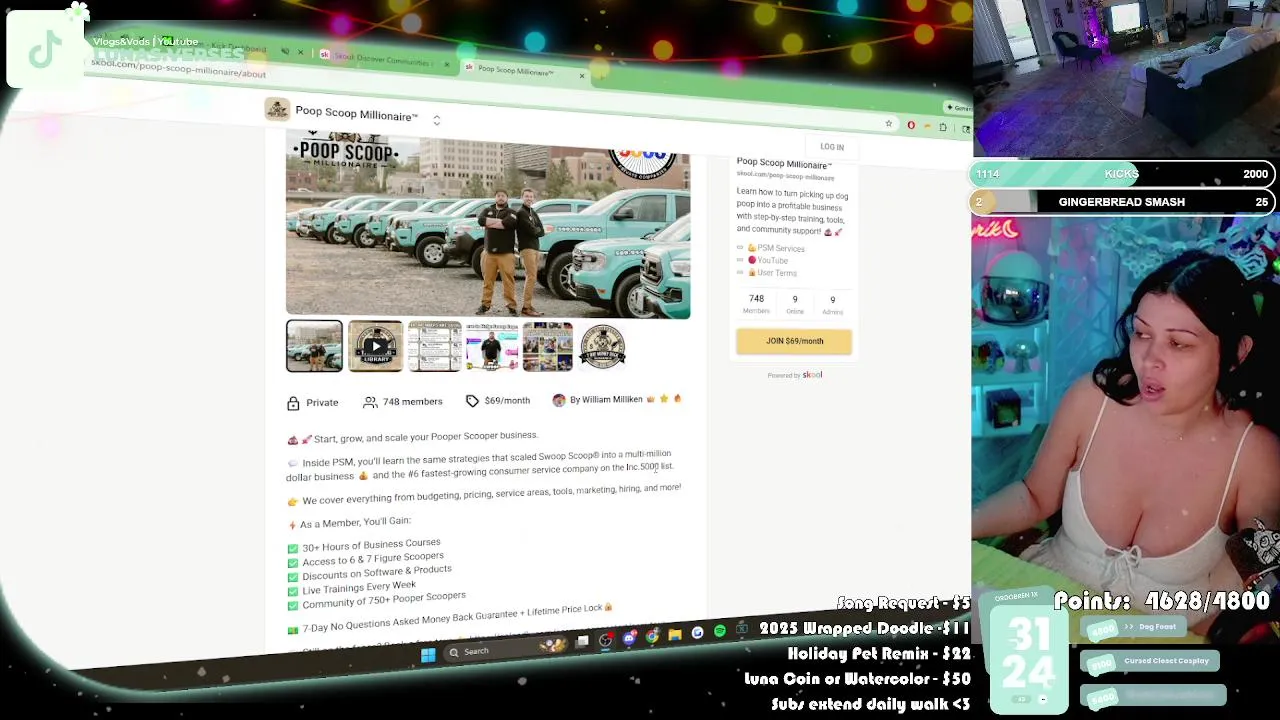The width and height of the screenshot is (1280, 720).
Task: Open Google Chrome from the taskbar
Action: point(652,636)
